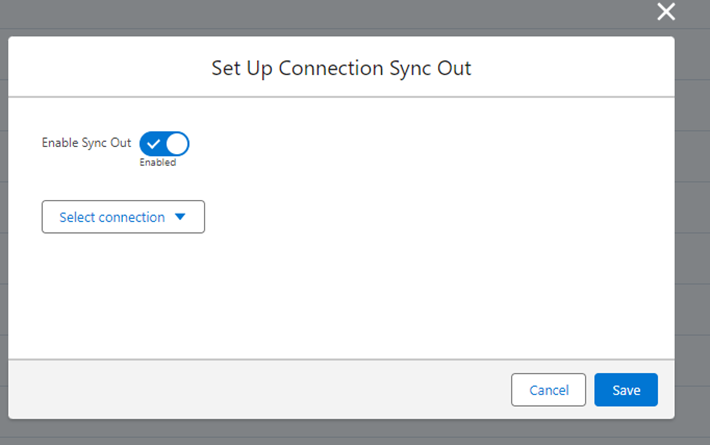Dismiss the modal using the white X

tap(666, 11)
